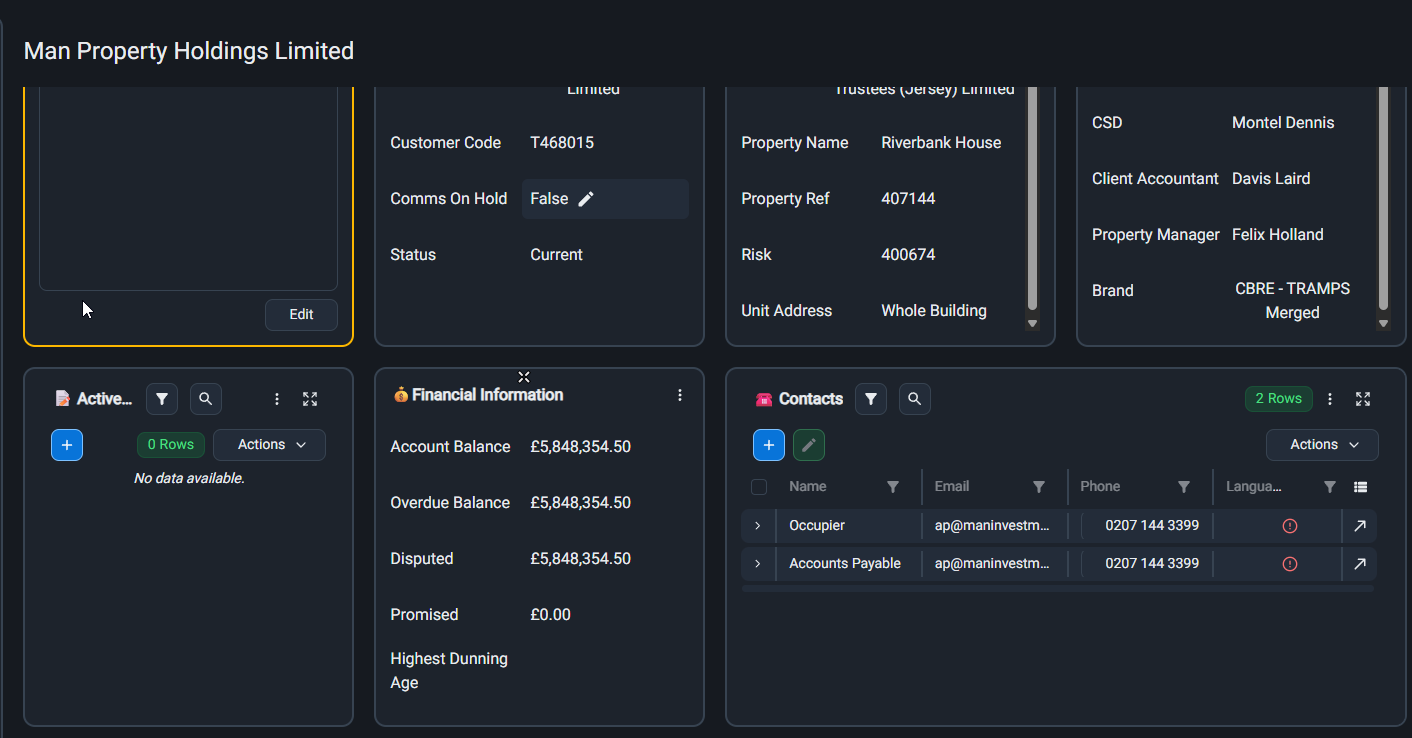Click the Man Property Holdings Limited title

click(x=189, y=51)
